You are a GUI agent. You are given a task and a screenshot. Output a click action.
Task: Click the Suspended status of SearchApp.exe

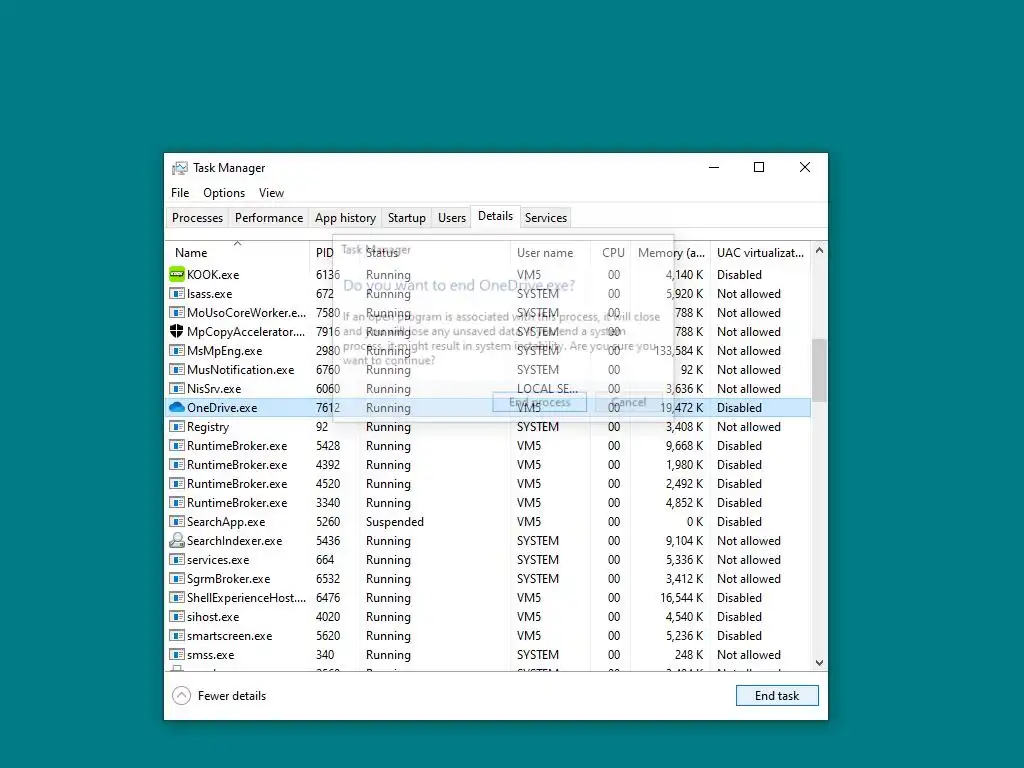tap(394, 521)
